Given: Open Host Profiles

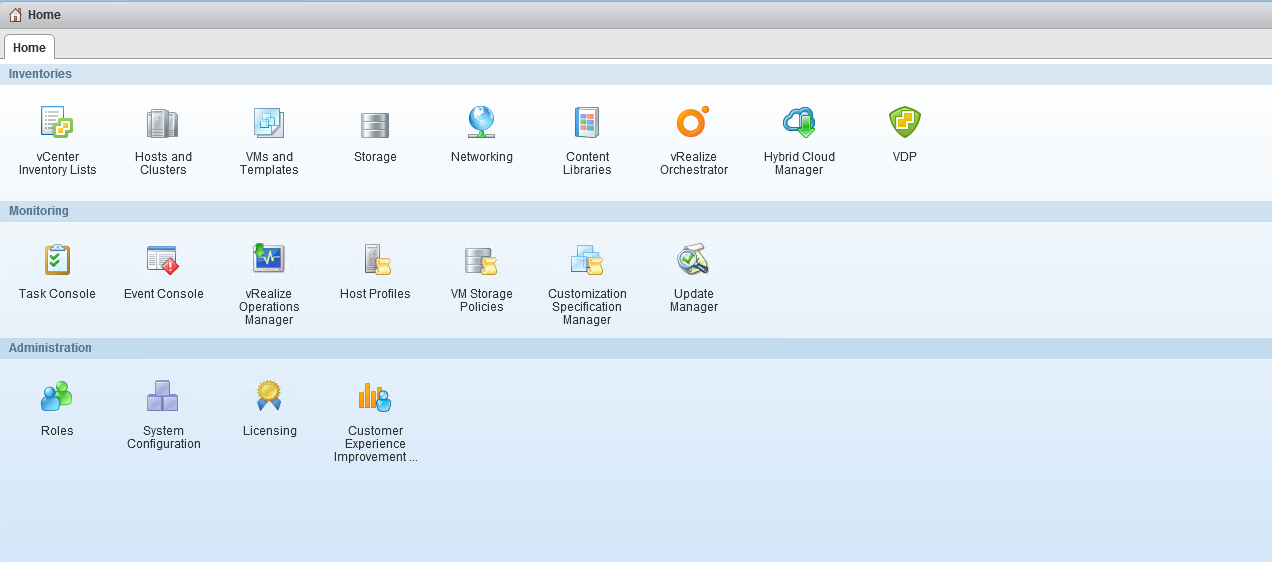Looking at the screenshot, I should pyautogui.click(x=375, y=260).
